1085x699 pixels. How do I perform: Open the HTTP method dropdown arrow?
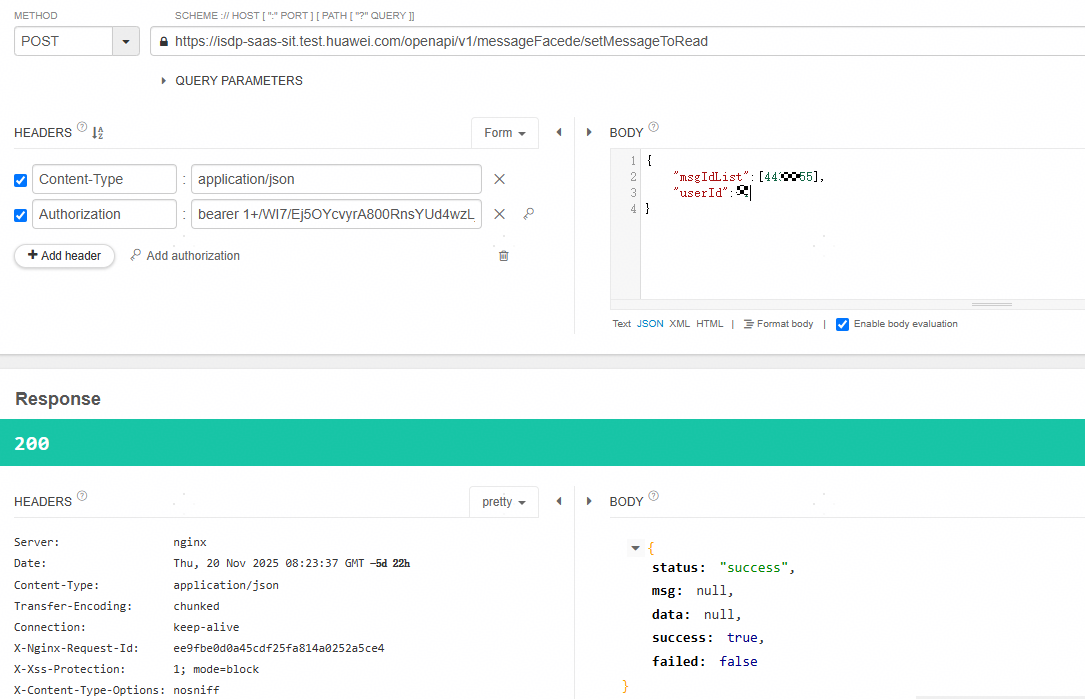tap(126, 42)
